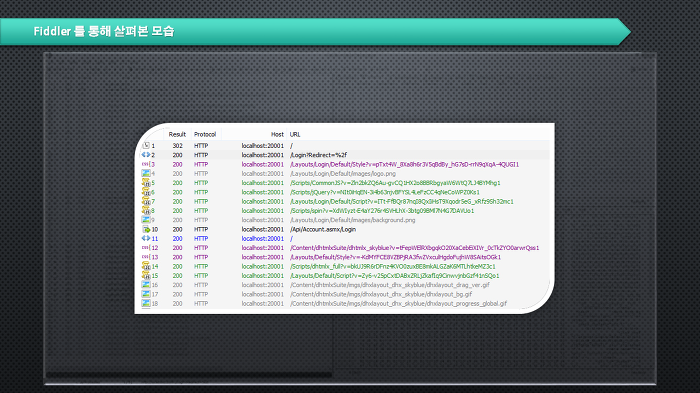700x393 pixels.
Task: Click the script icon for CommonJS session 5
Action: coord(146,183)
